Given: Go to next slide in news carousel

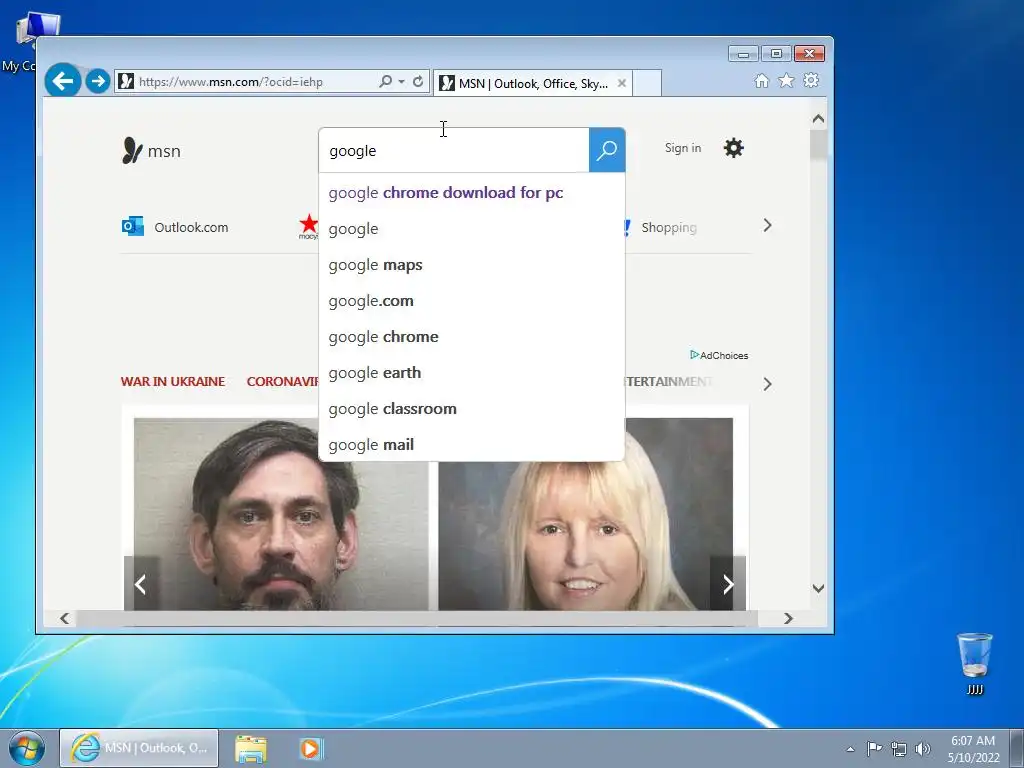Looking at the screenshot, I should click(728, 584).
